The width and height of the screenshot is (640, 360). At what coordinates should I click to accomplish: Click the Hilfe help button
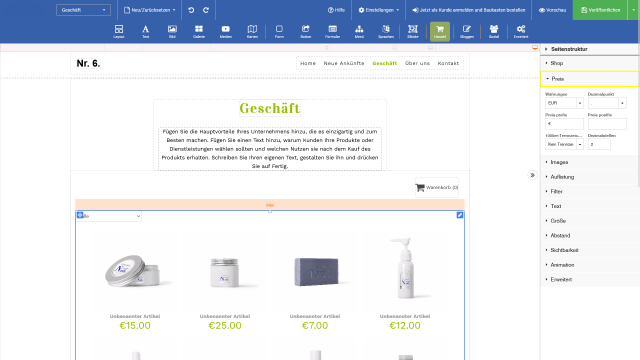pos(336,10)
